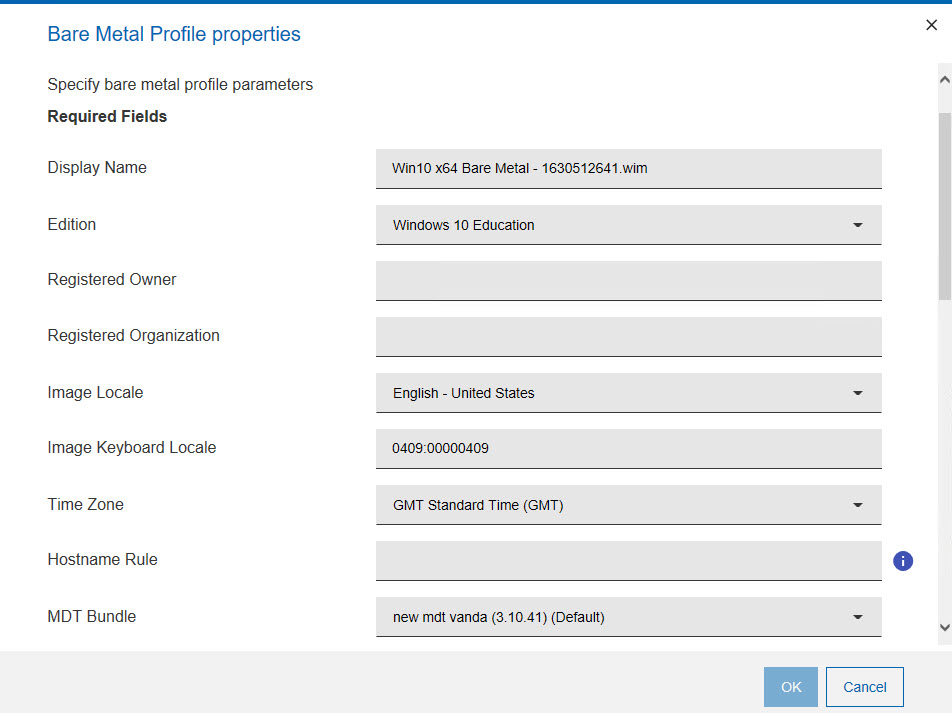Image resolution: width=952 pixels, height=713 pixels.
Task: Click the Hostname Rule info icon
Action: [903, 561]
